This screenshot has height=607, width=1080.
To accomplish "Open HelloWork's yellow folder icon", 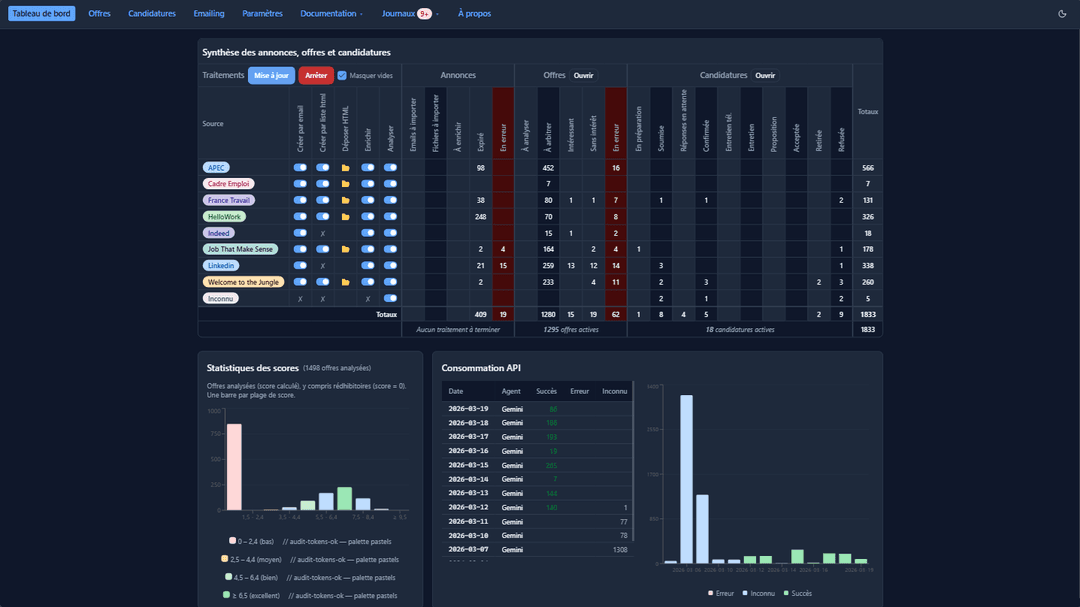I will (x=345, y=217).
